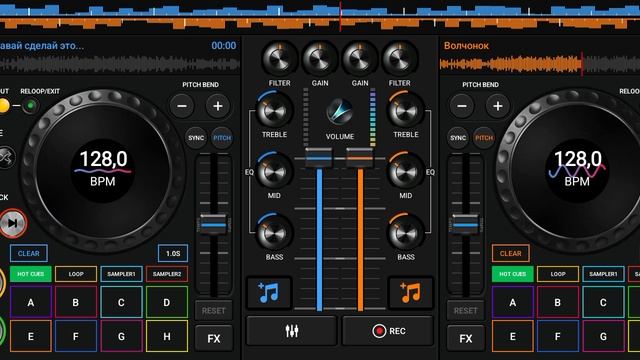
Task: Select left deck SAMPLER1 tab
Action: coord(121,274)
